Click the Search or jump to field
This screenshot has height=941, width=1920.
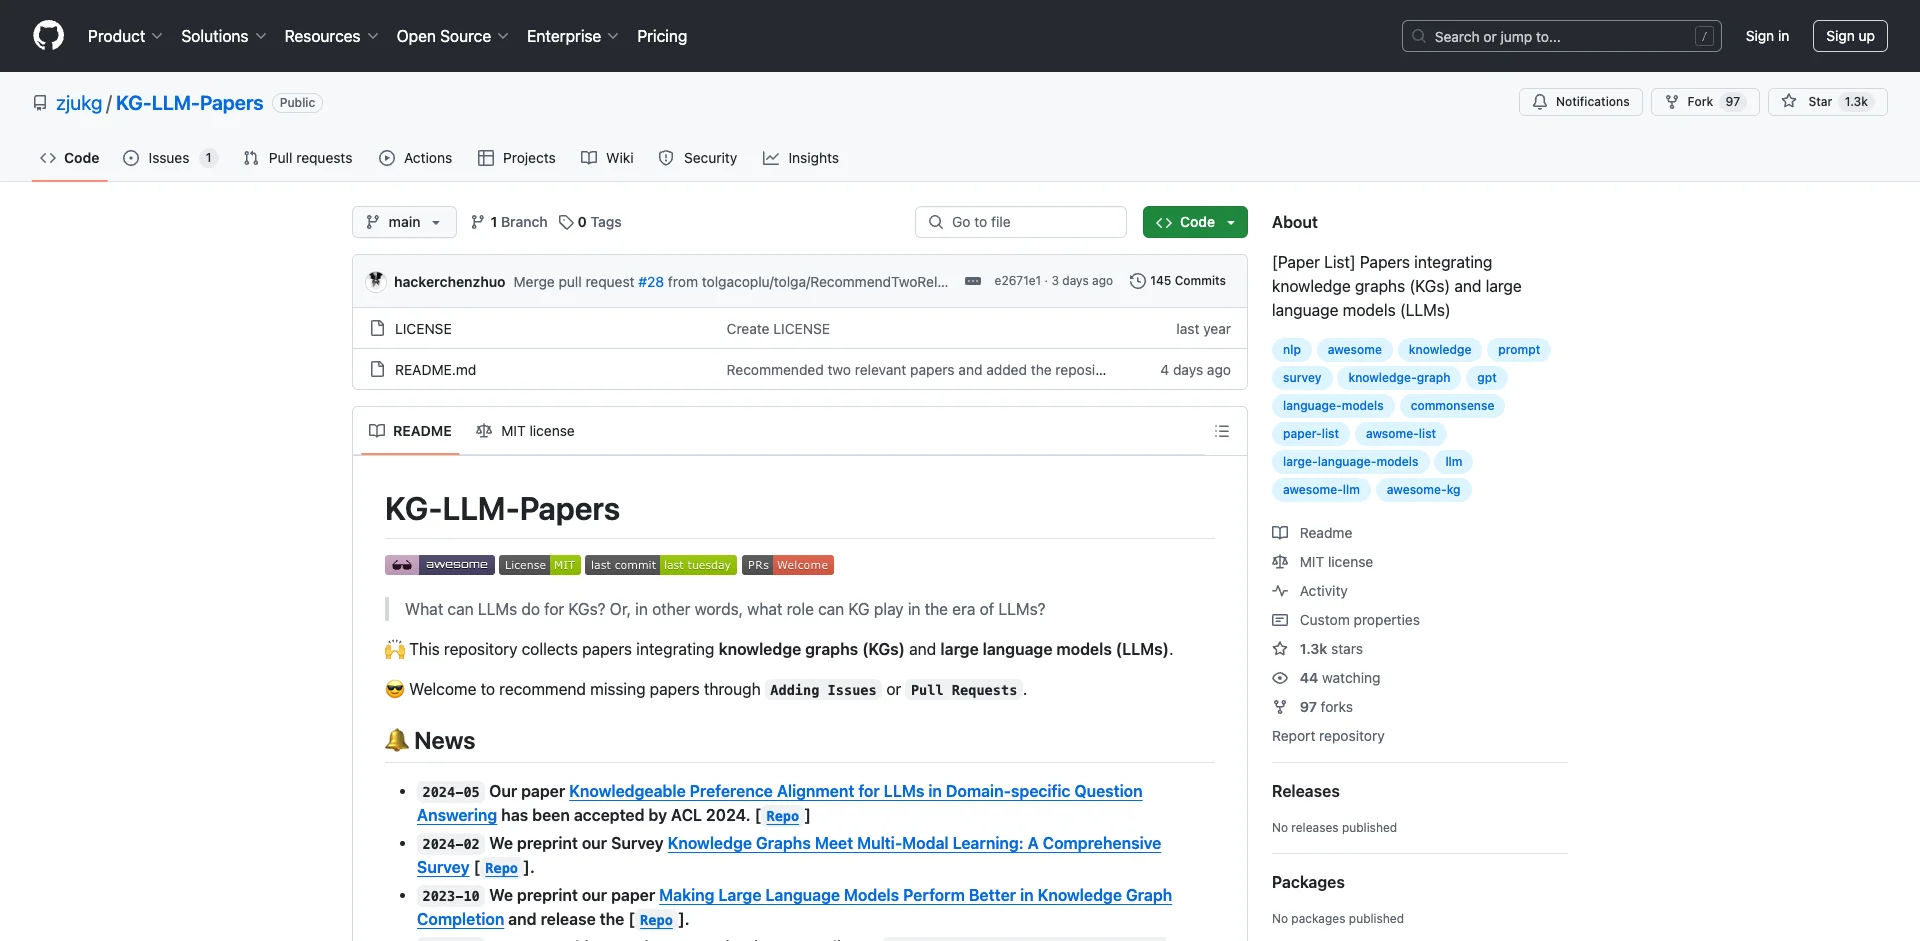(1561, 36)
